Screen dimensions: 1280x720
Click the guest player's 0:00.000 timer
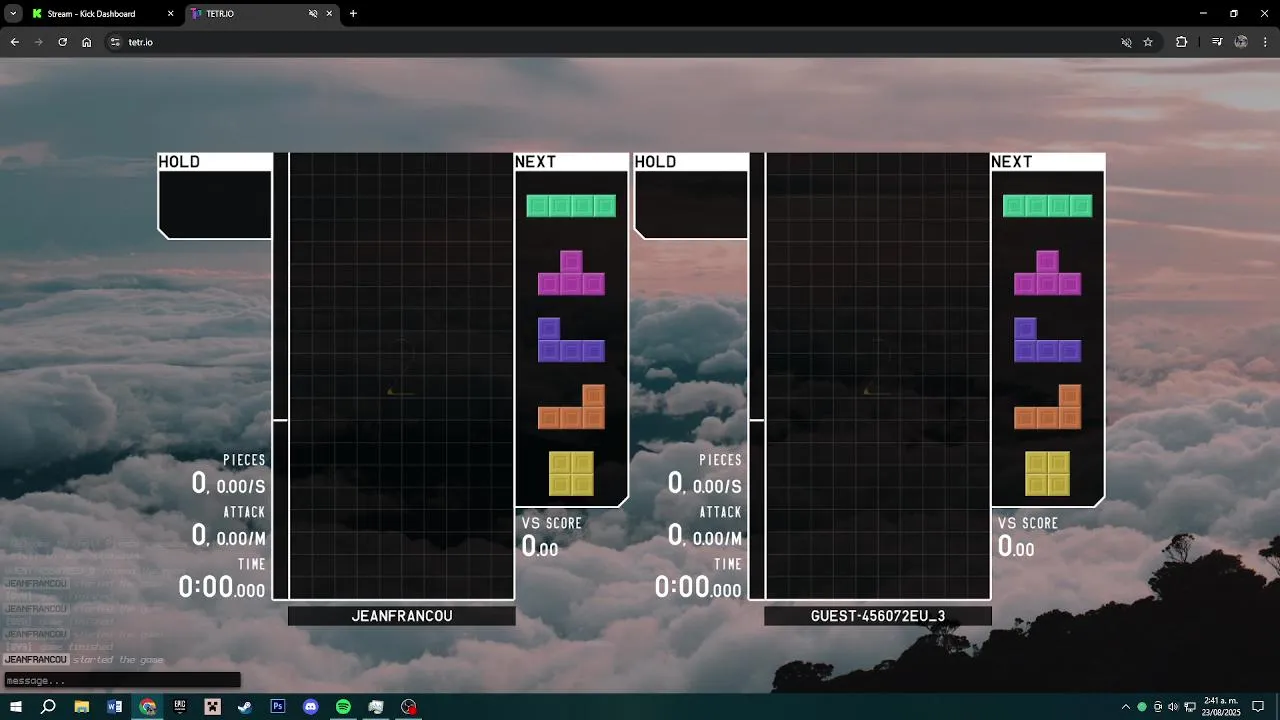(x=698, y=587)
